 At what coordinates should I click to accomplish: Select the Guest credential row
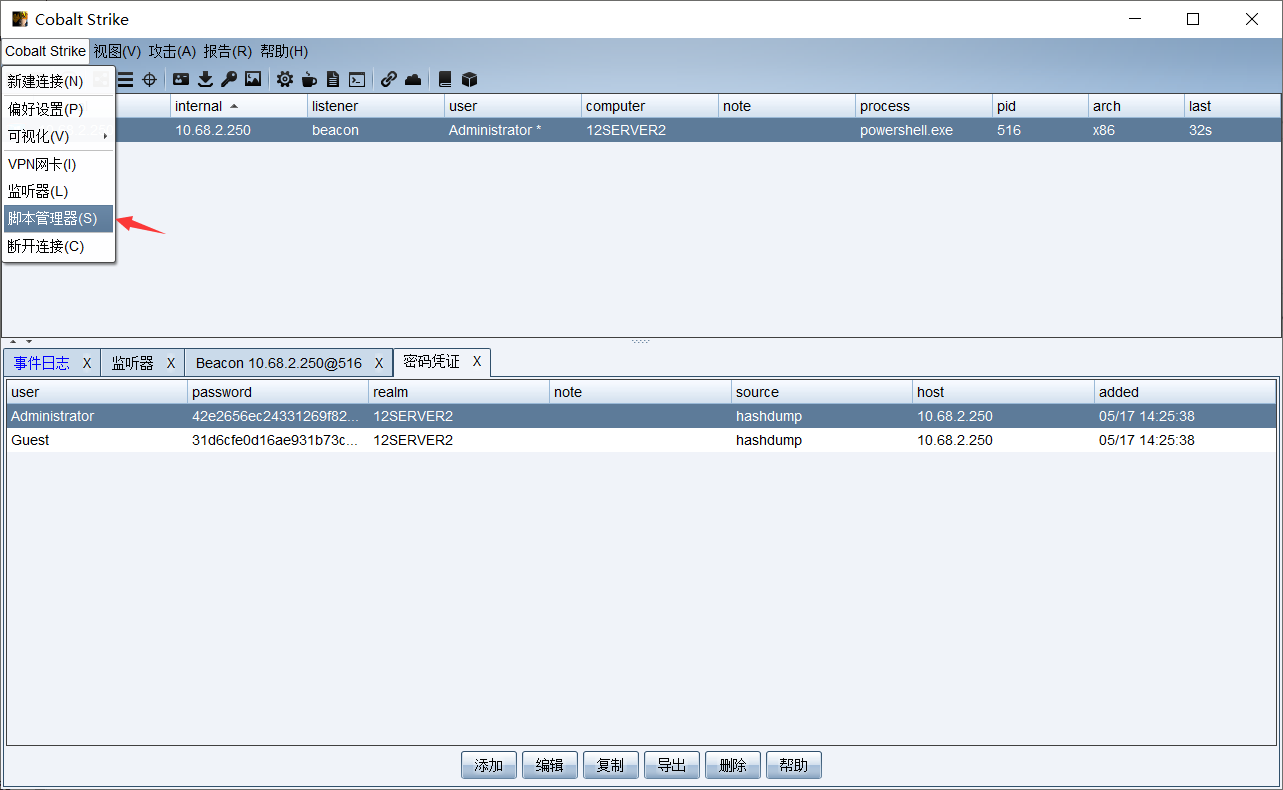[x=641, y=440]
